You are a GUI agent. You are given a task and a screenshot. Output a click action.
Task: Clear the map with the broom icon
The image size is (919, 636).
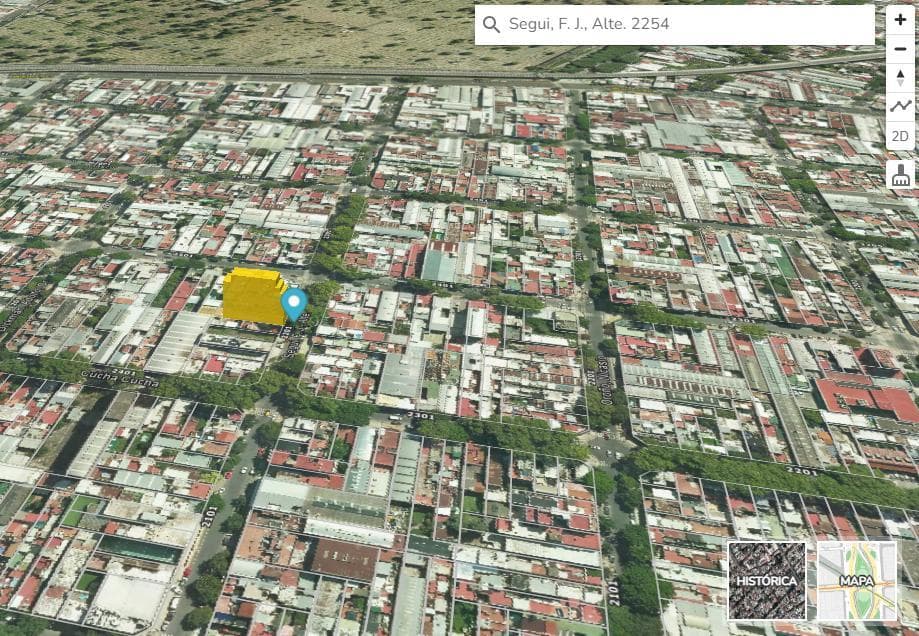tap(900, 175)
